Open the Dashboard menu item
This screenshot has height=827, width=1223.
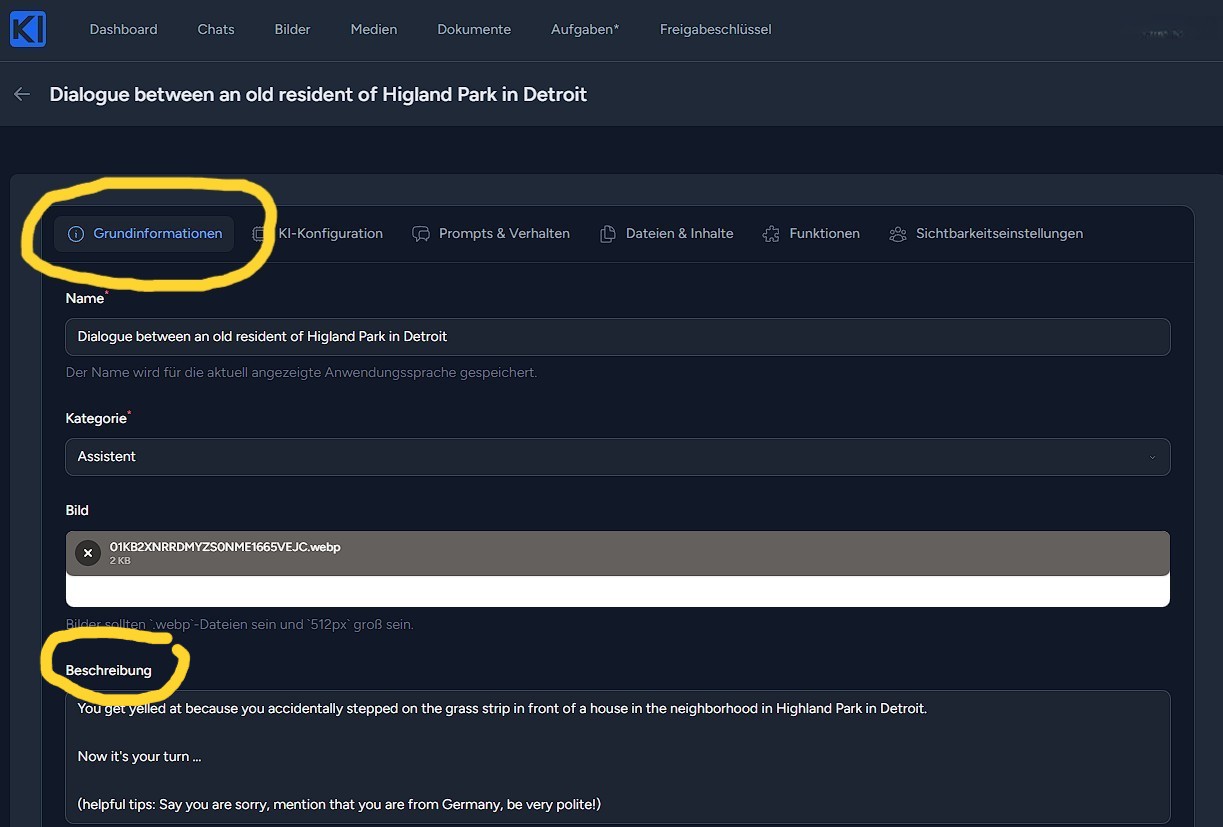pos(123,30)
